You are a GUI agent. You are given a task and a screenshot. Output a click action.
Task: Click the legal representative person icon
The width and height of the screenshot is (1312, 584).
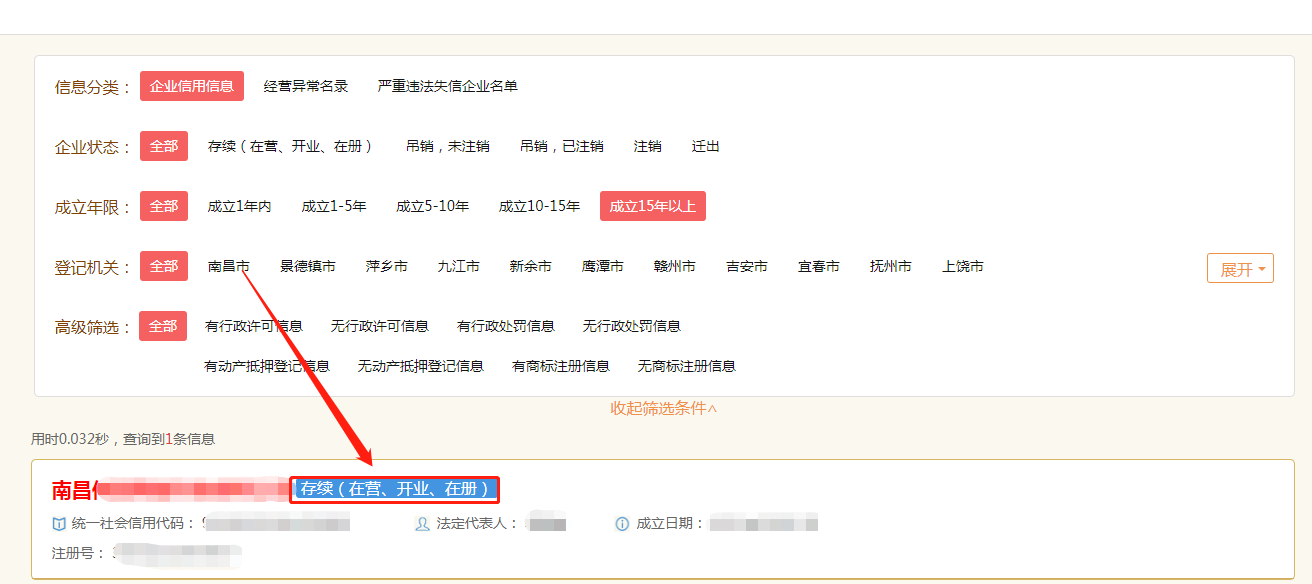click(x=422, y=524)
